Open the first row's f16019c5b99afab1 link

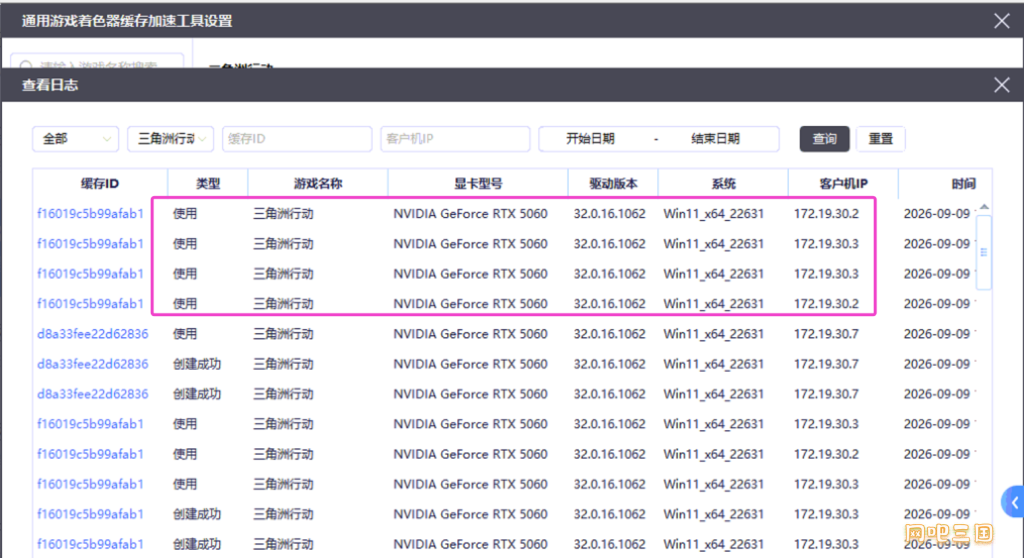(x=90, y=214)
